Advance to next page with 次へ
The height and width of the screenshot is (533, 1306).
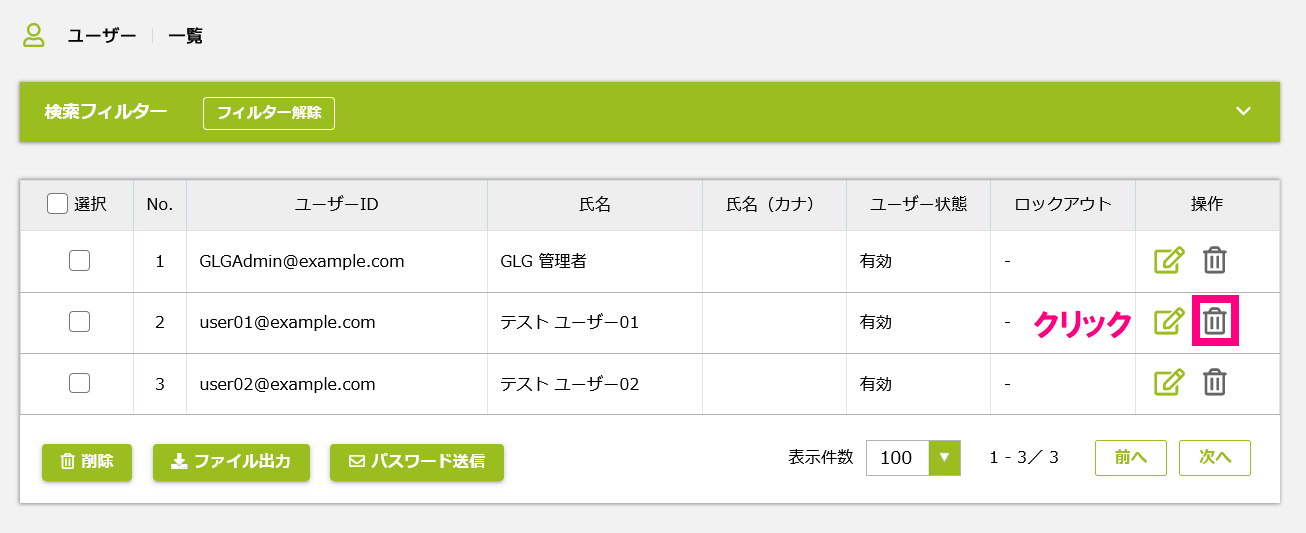pos(1215,457)
